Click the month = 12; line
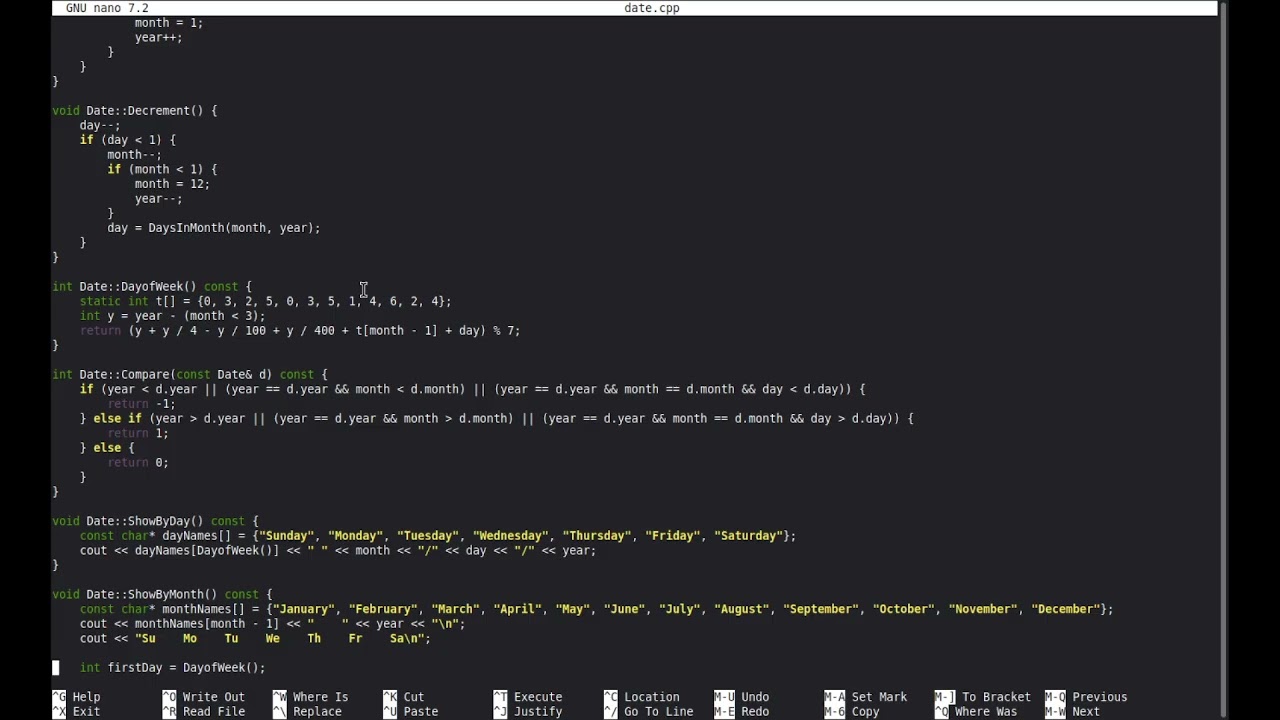 tap(172, 184)
